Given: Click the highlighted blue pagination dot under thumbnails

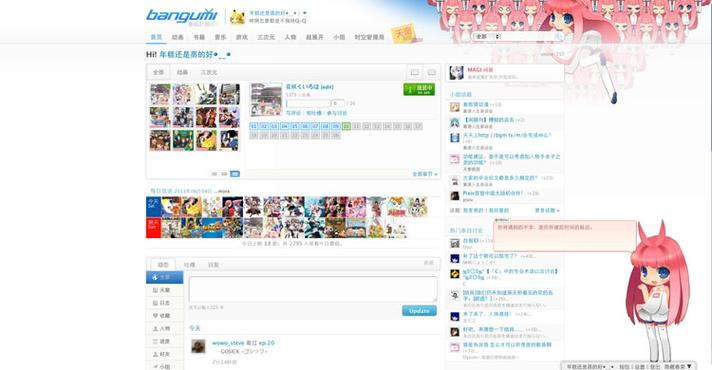Looking at the screenshot, I should 235,174.
